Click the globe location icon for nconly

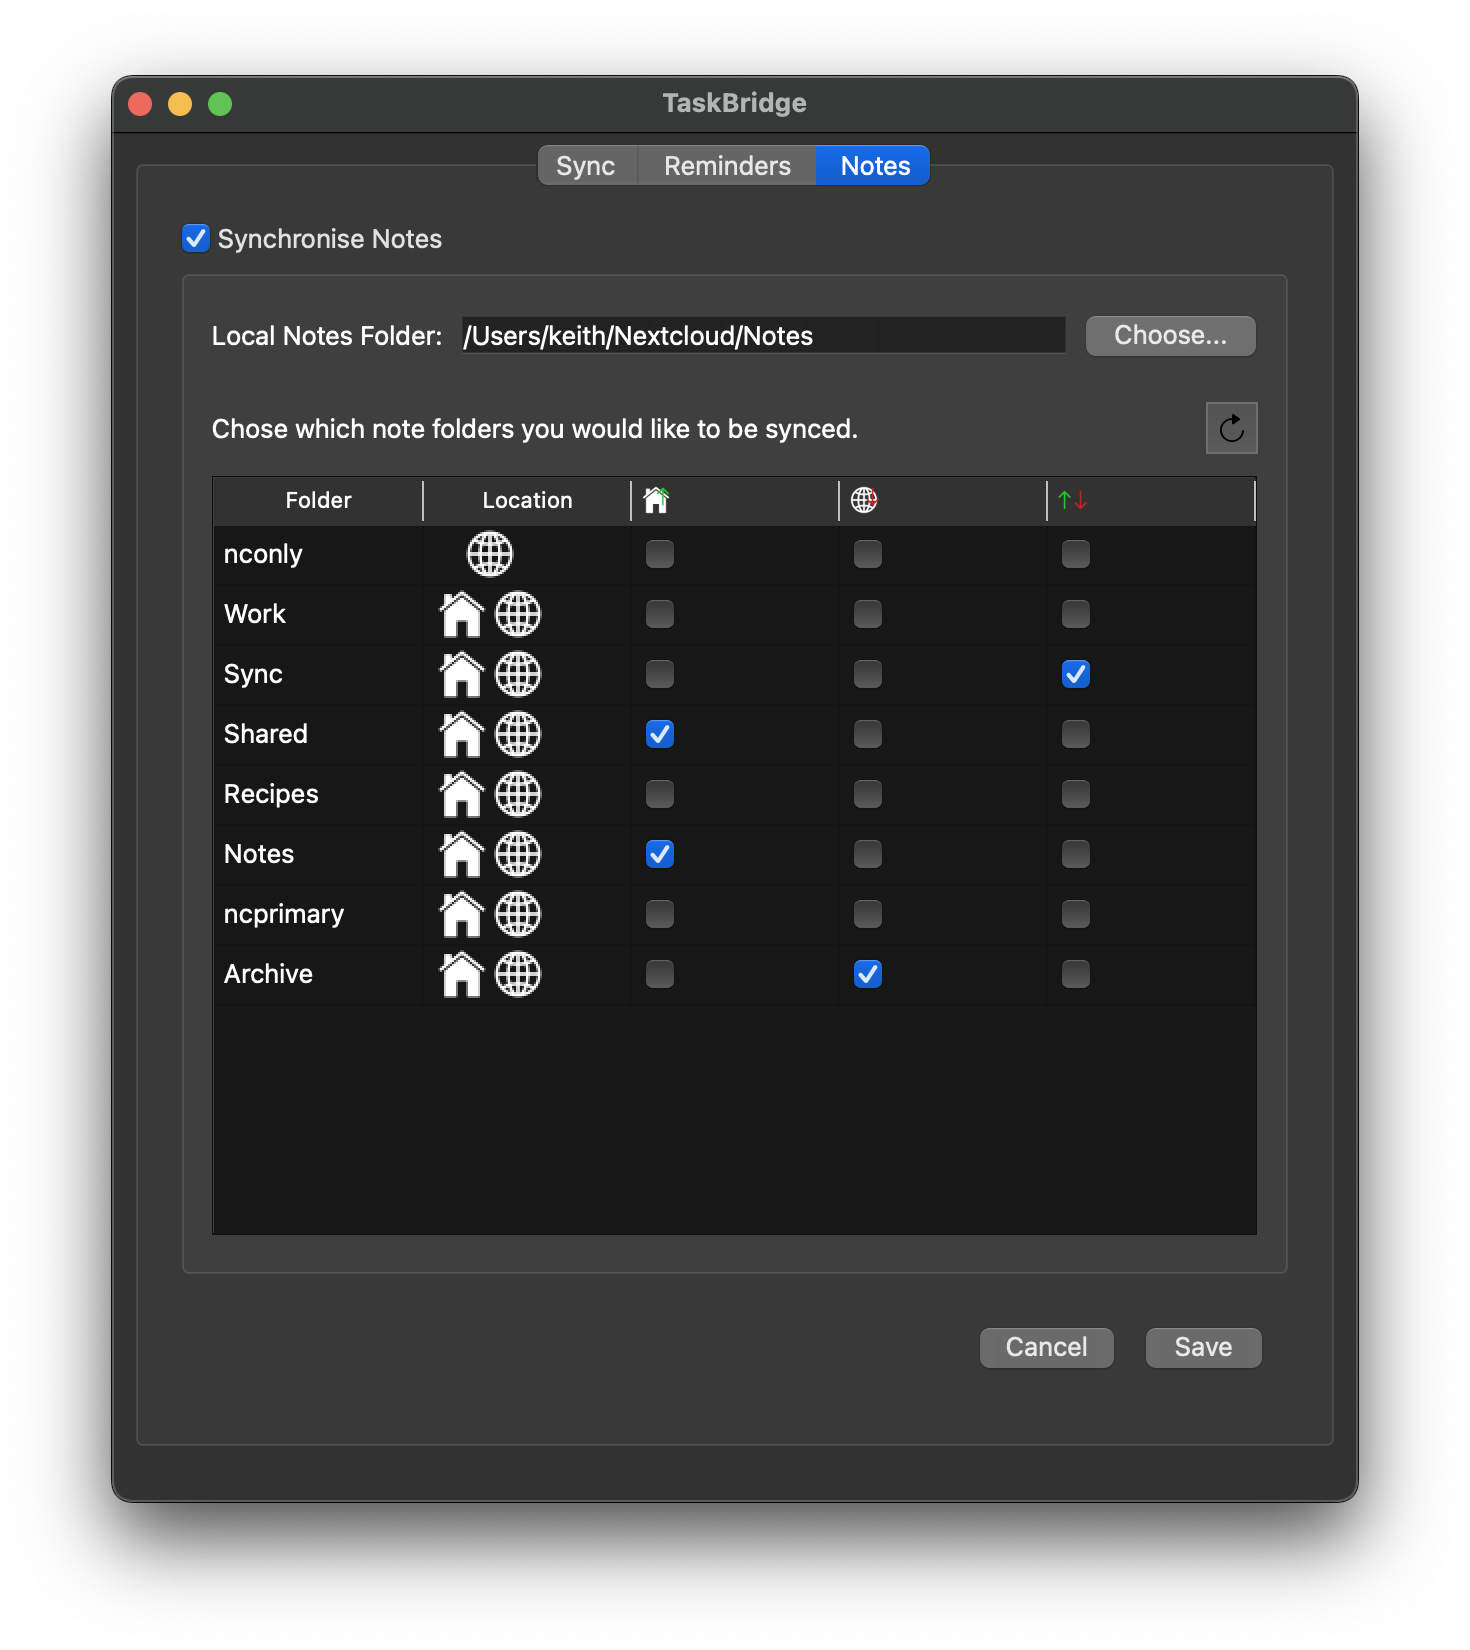coord(490,554)
